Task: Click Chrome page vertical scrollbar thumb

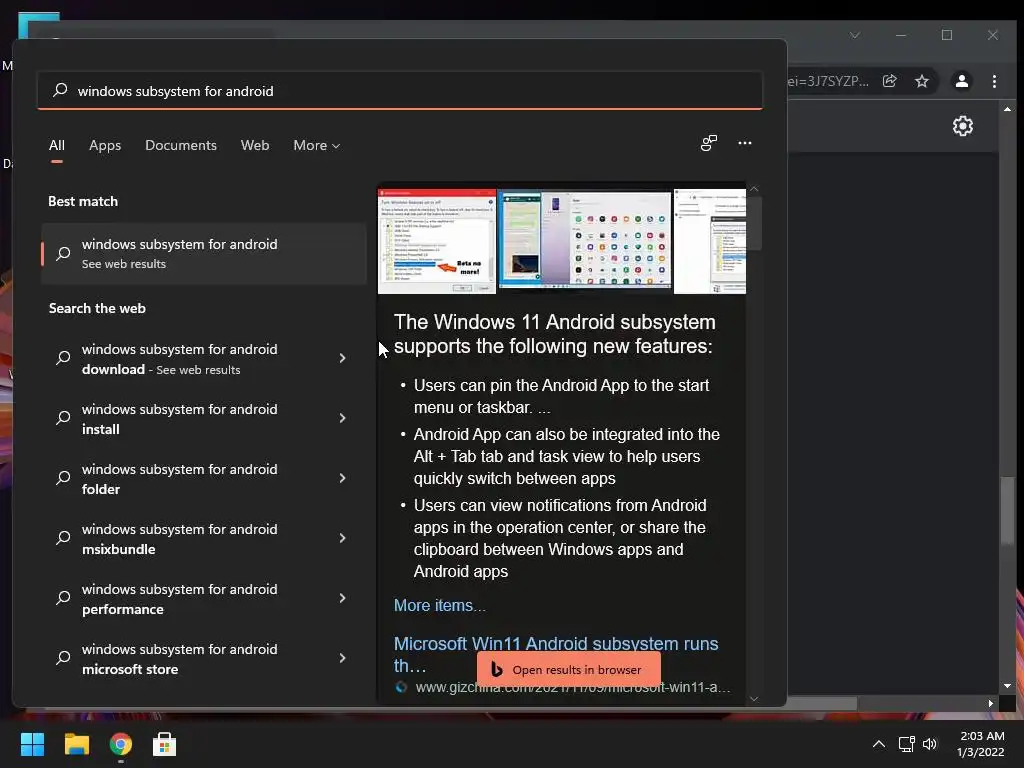Action: (x=1008, y=510)
